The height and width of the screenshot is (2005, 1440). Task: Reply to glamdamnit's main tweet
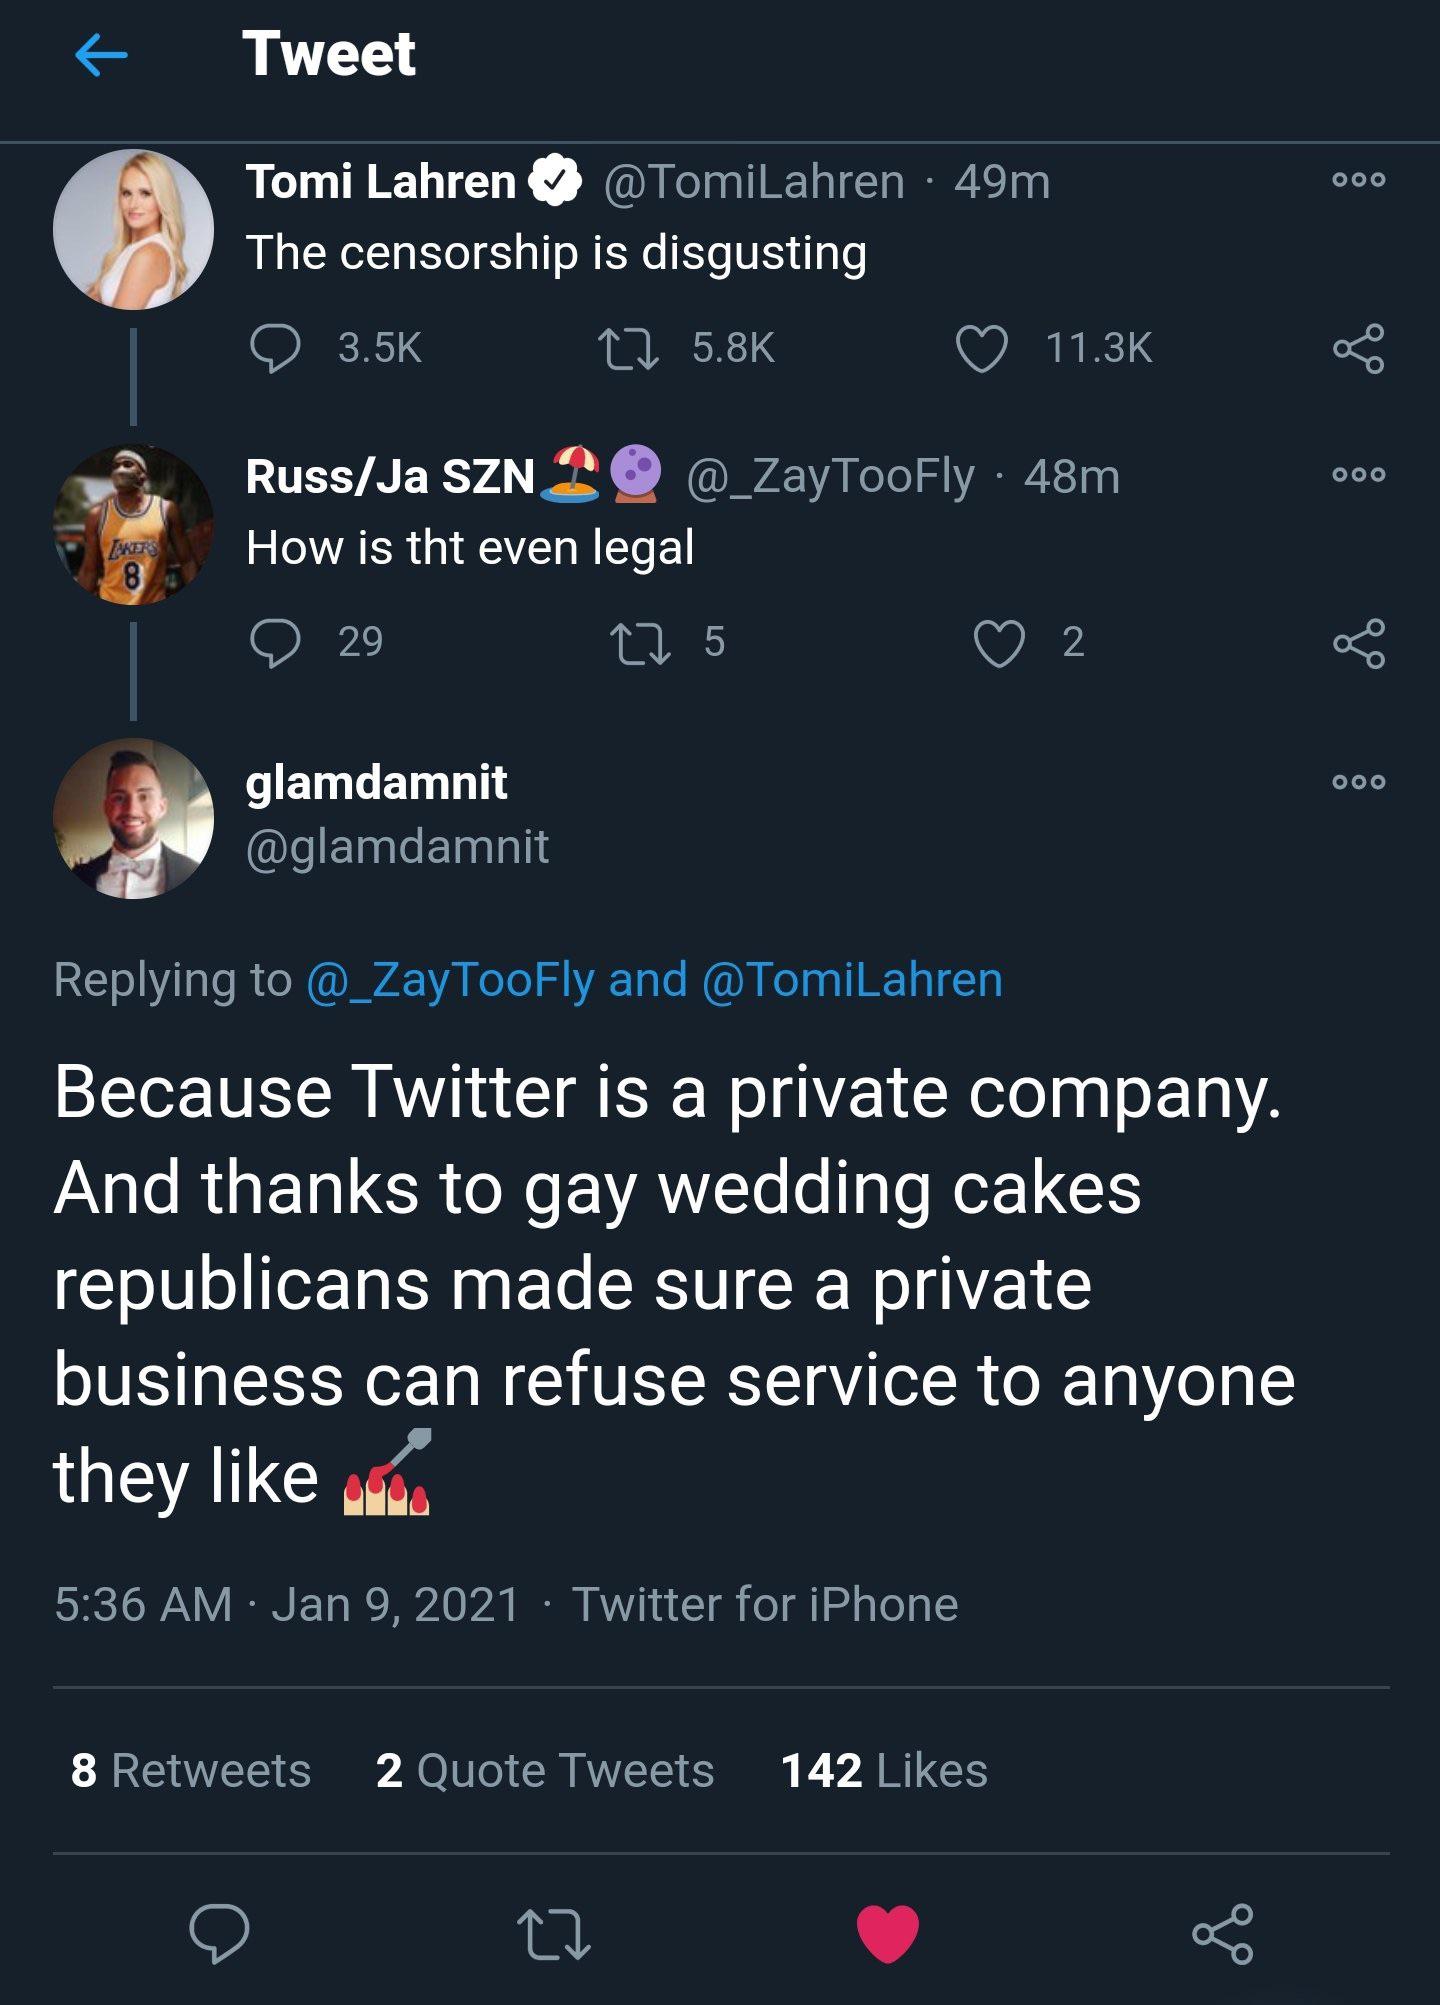click(x=219, y=1933)
